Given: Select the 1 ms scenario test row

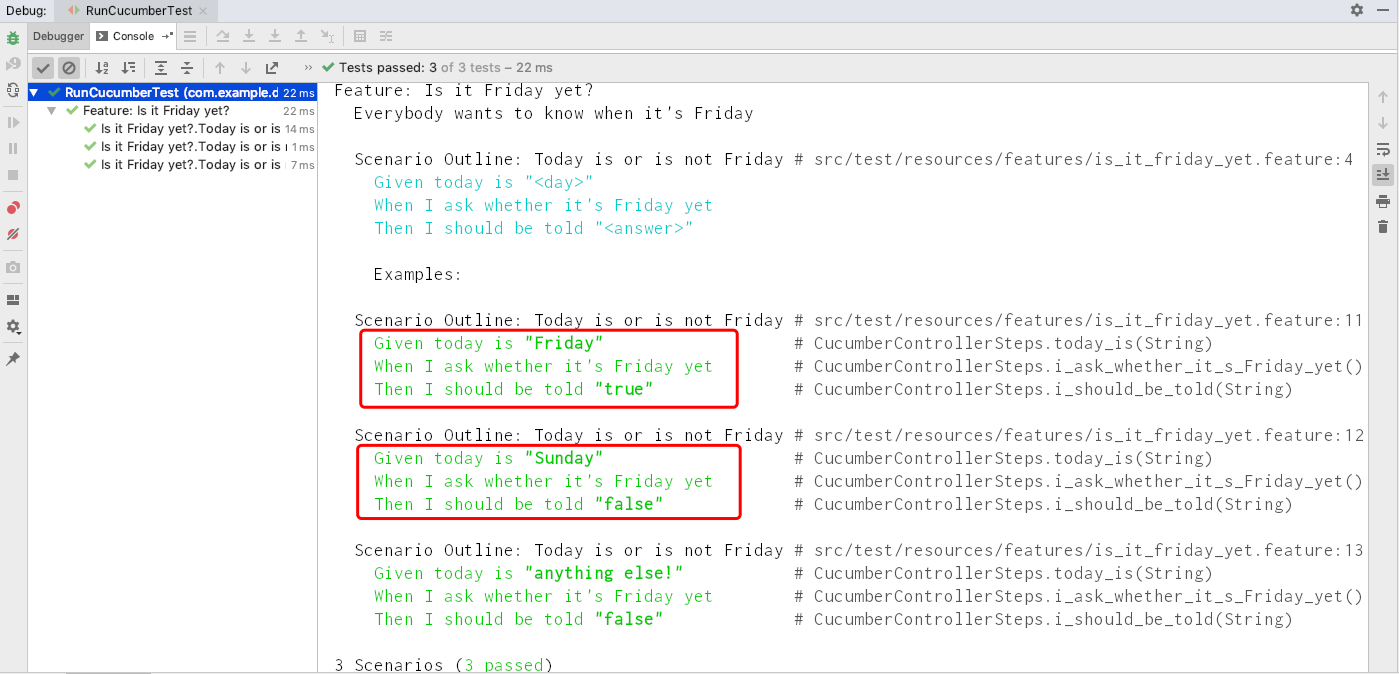Looking at the screenshot, I should 173,147.
